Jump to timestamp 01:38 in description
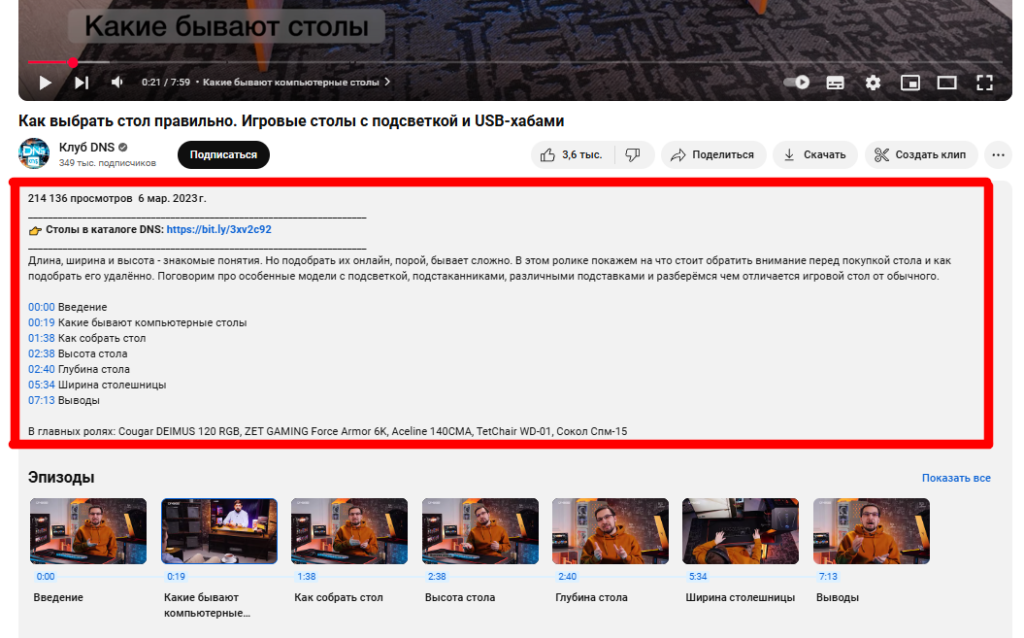 coord(41,338)
